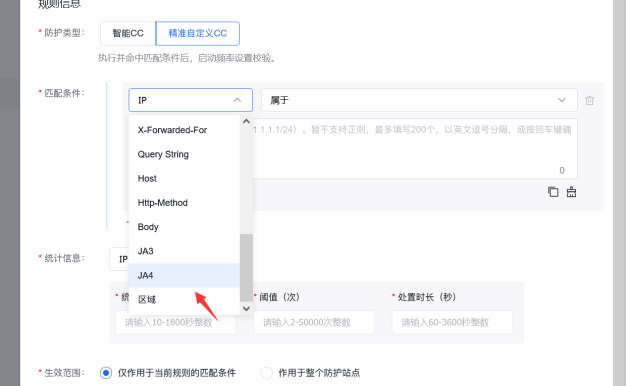Select 作用于整个防护站点 radio option
Screen dimensions: 626x386
(266, 373)
